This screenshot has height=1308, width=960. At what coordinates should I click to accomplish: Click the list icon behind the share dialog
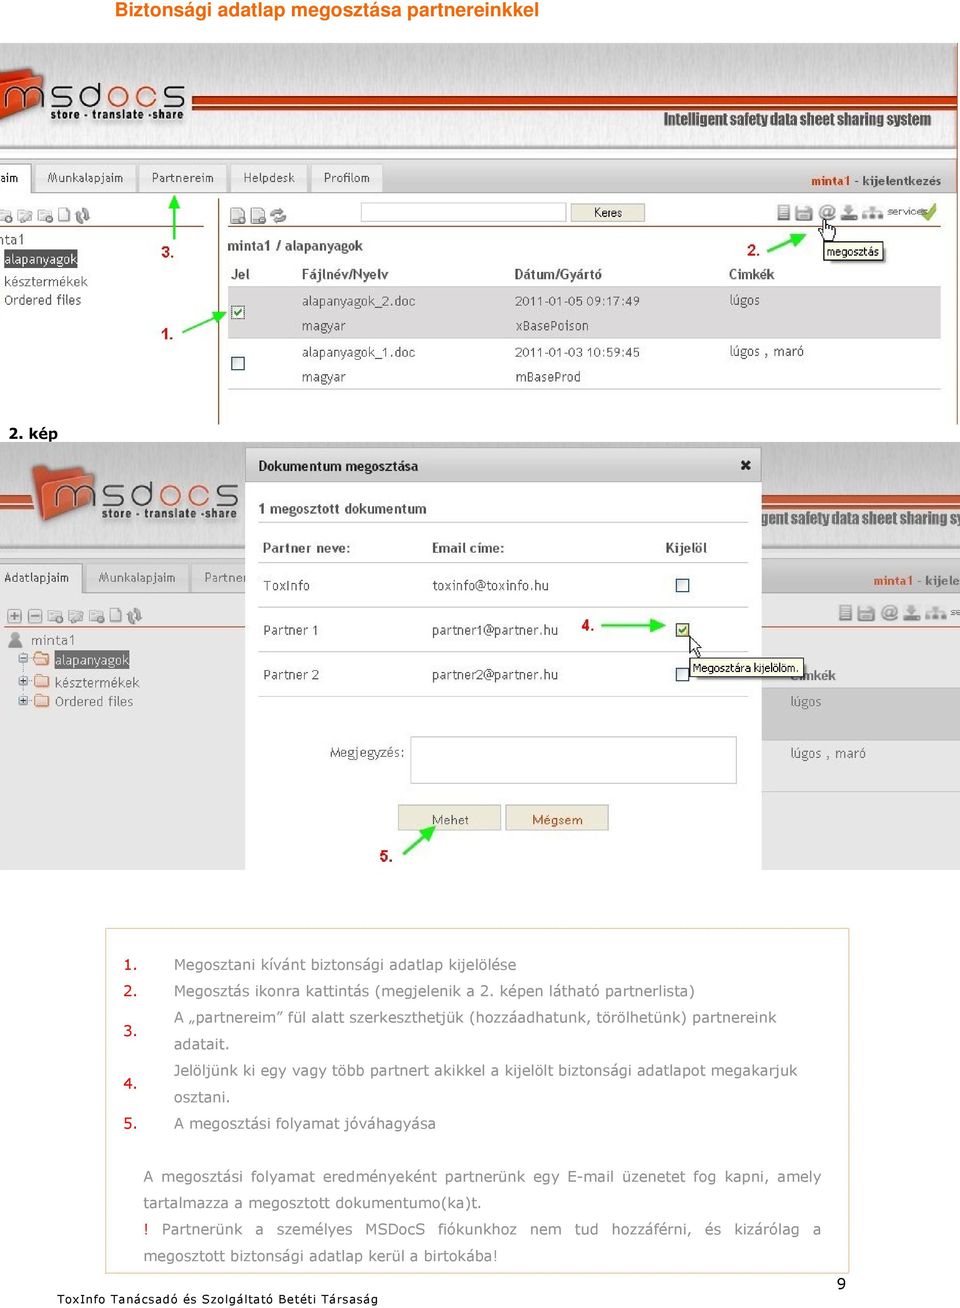tap(846, 612)
